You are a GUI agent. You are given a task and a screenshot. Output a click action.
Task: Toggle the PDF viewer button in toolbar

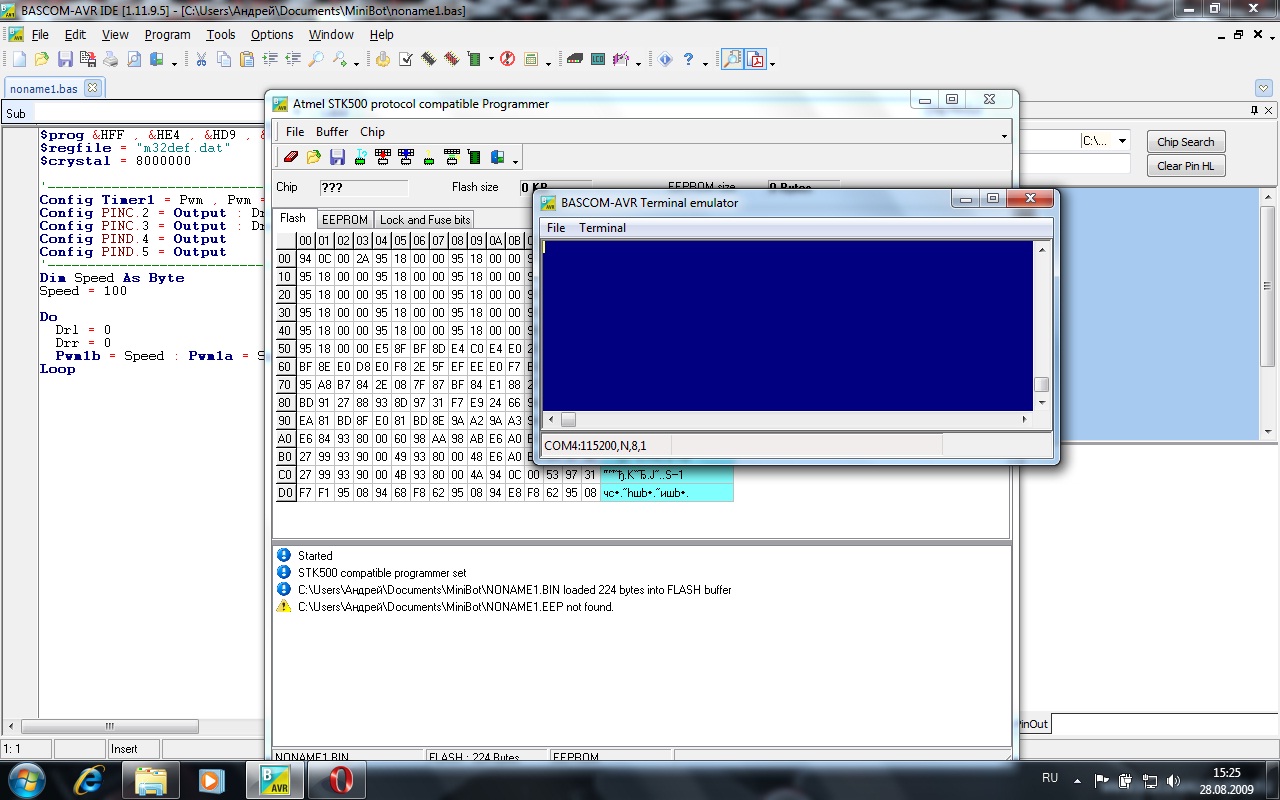coord(755,60)
